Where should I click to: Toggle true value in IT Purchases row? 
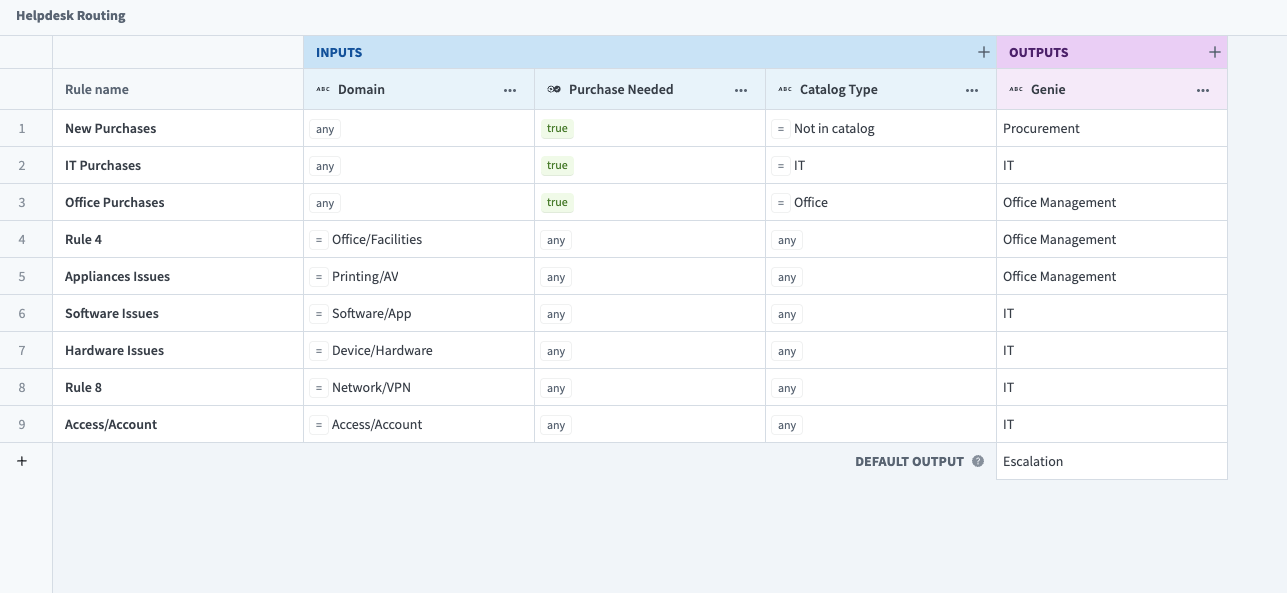[x=557, y=166]
